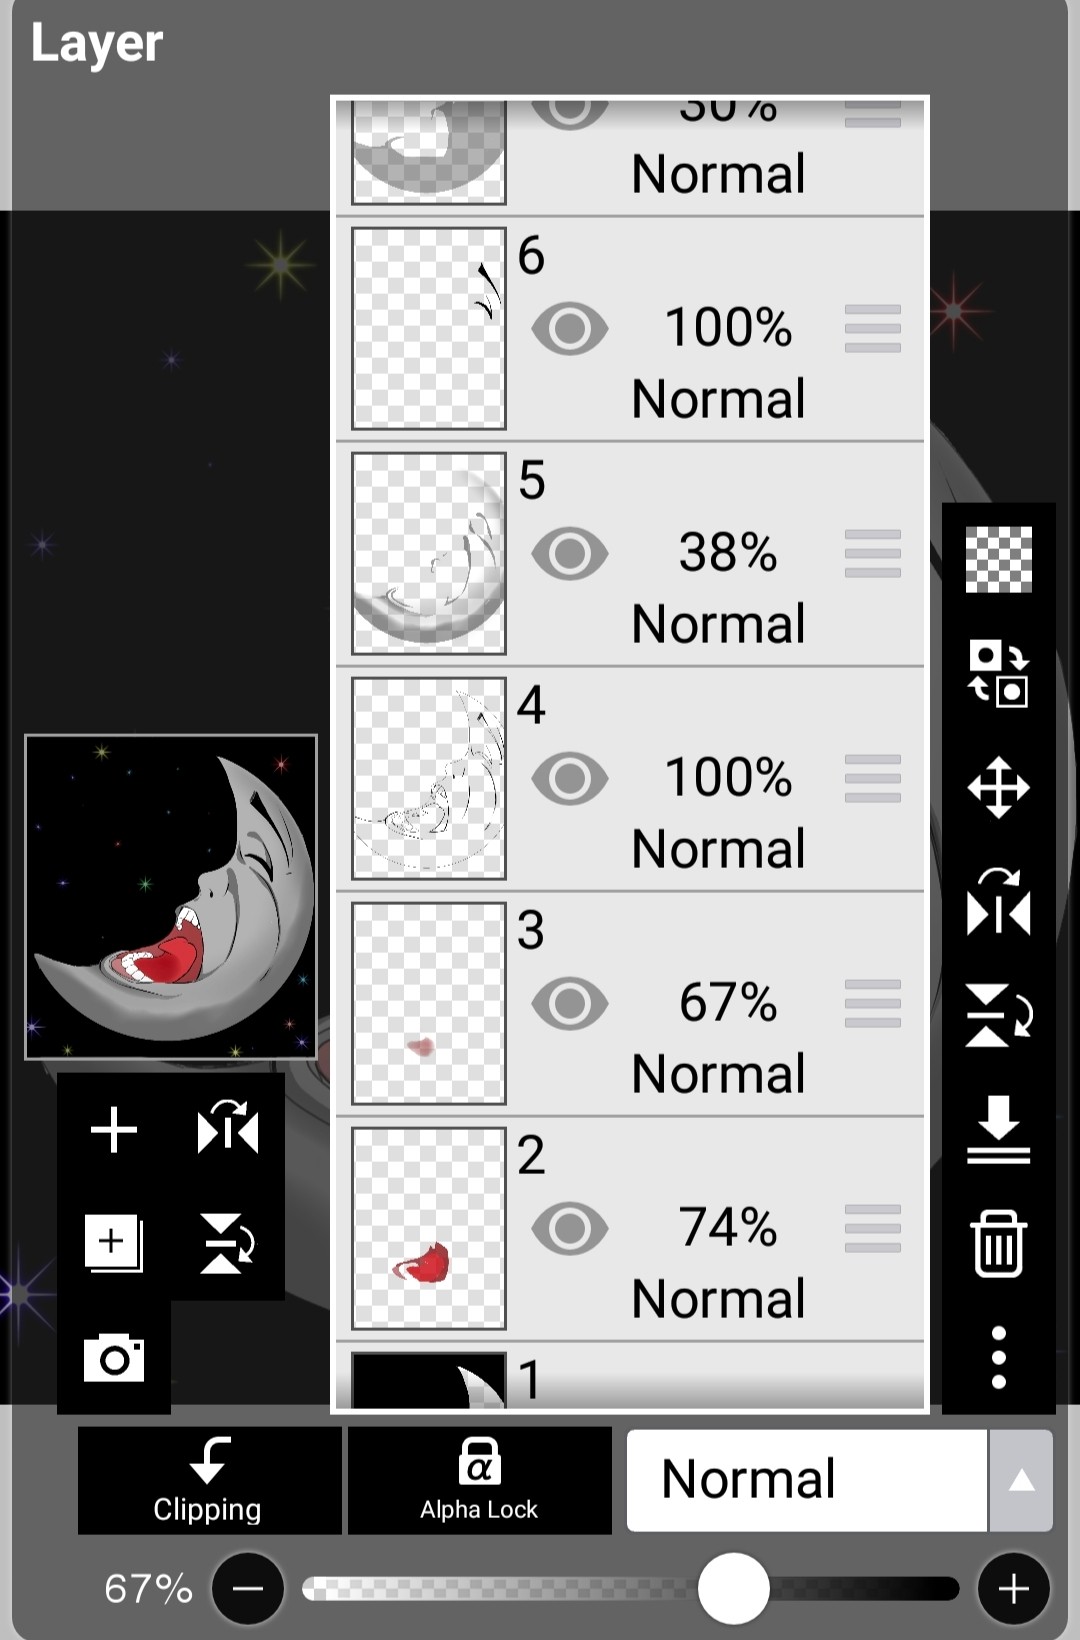Hide layer 6 using its eye icon

569,329
